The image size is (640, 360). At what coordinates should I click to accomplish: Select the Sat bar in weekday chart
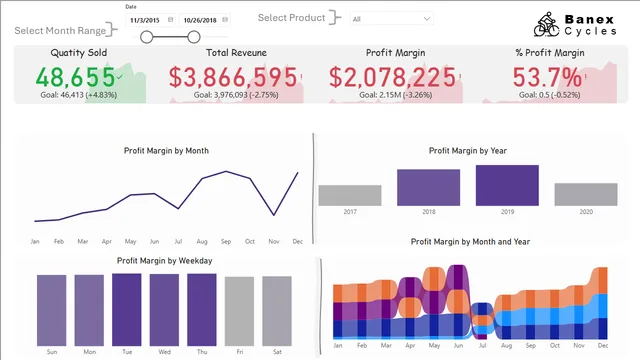click(x=277, y=311)
